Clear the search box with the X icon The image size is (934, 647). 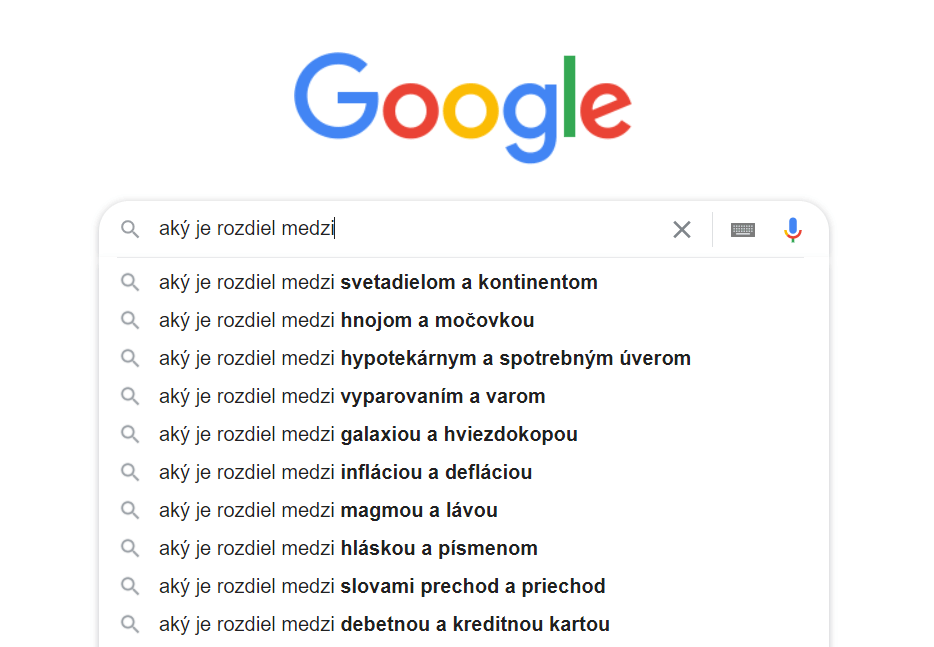[x=681, y=229]
